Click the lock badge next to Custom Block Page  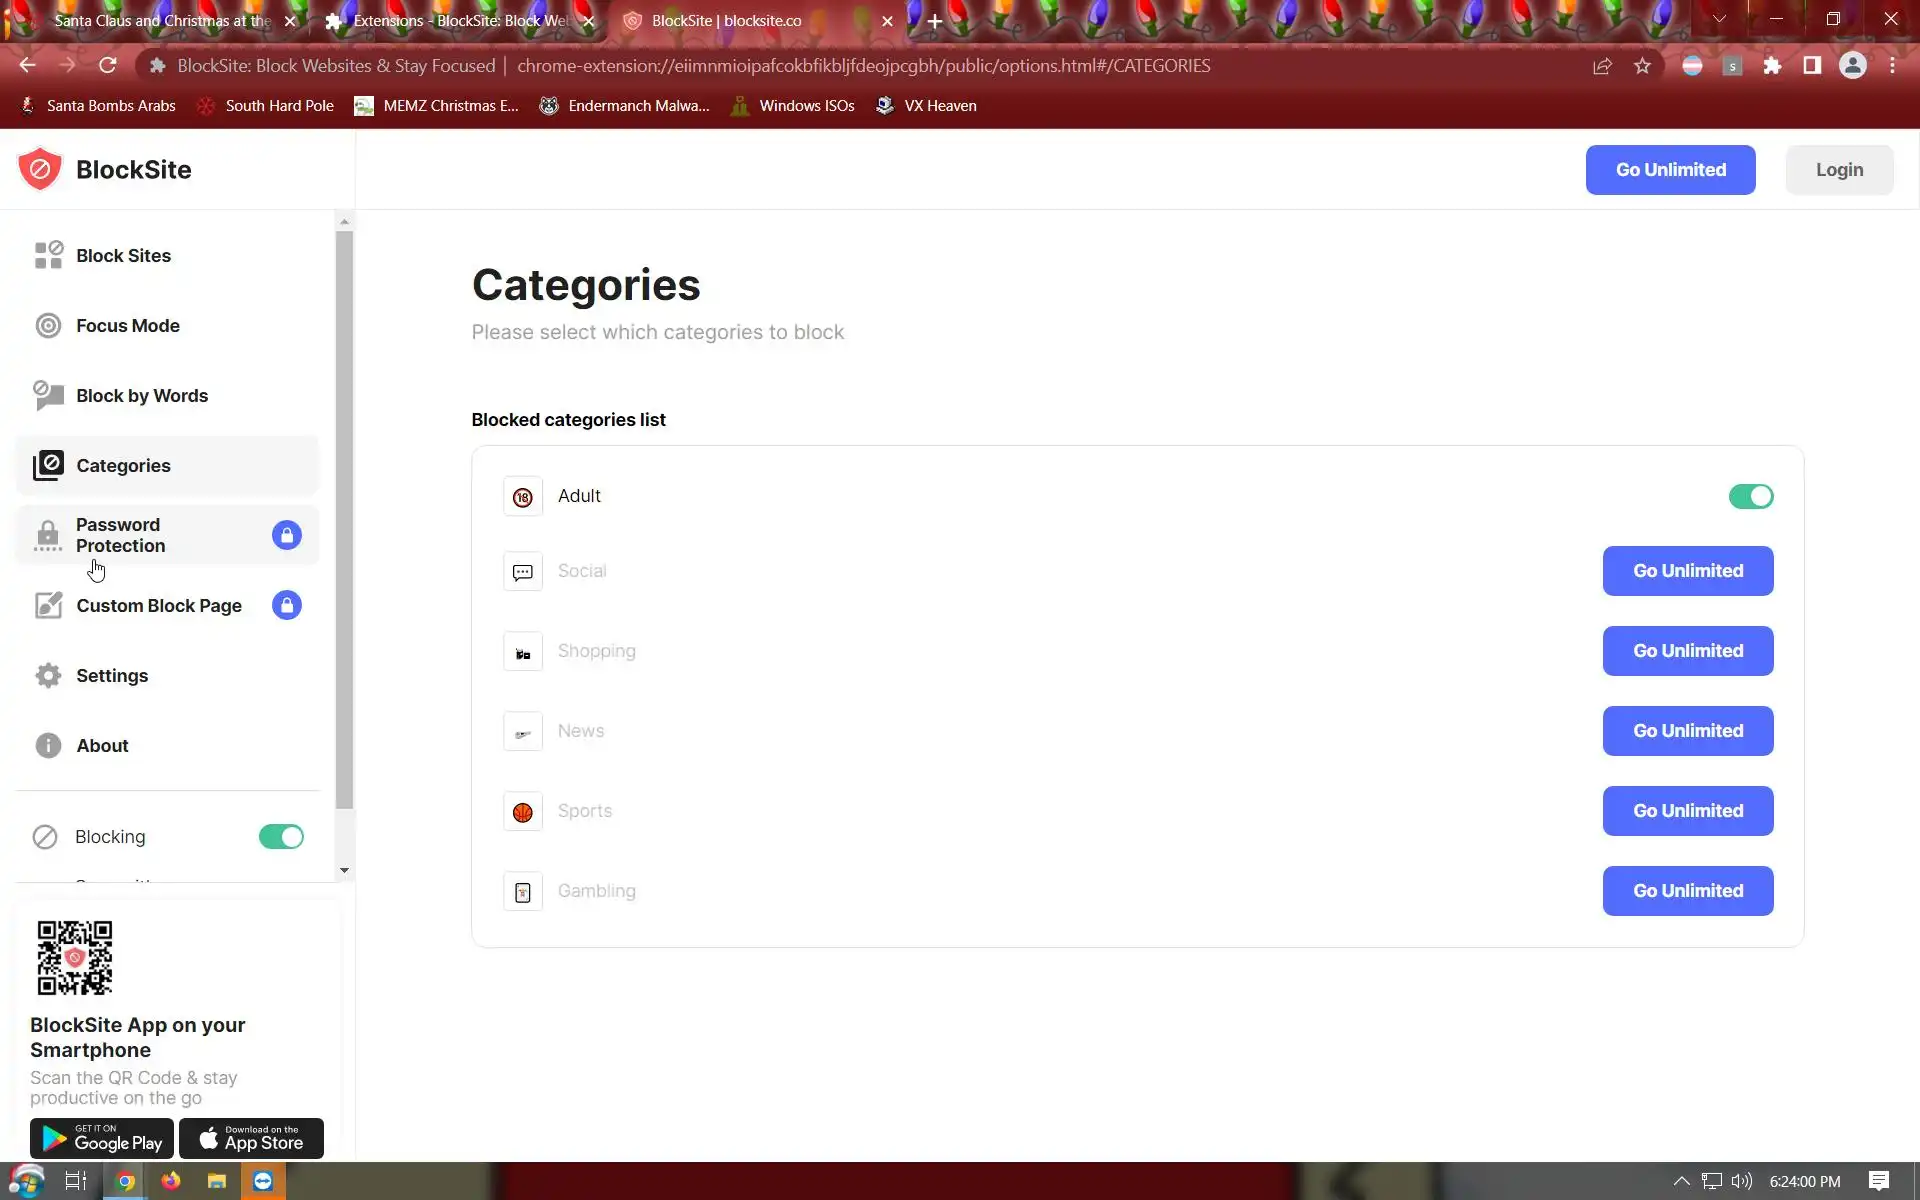point(286,605)
